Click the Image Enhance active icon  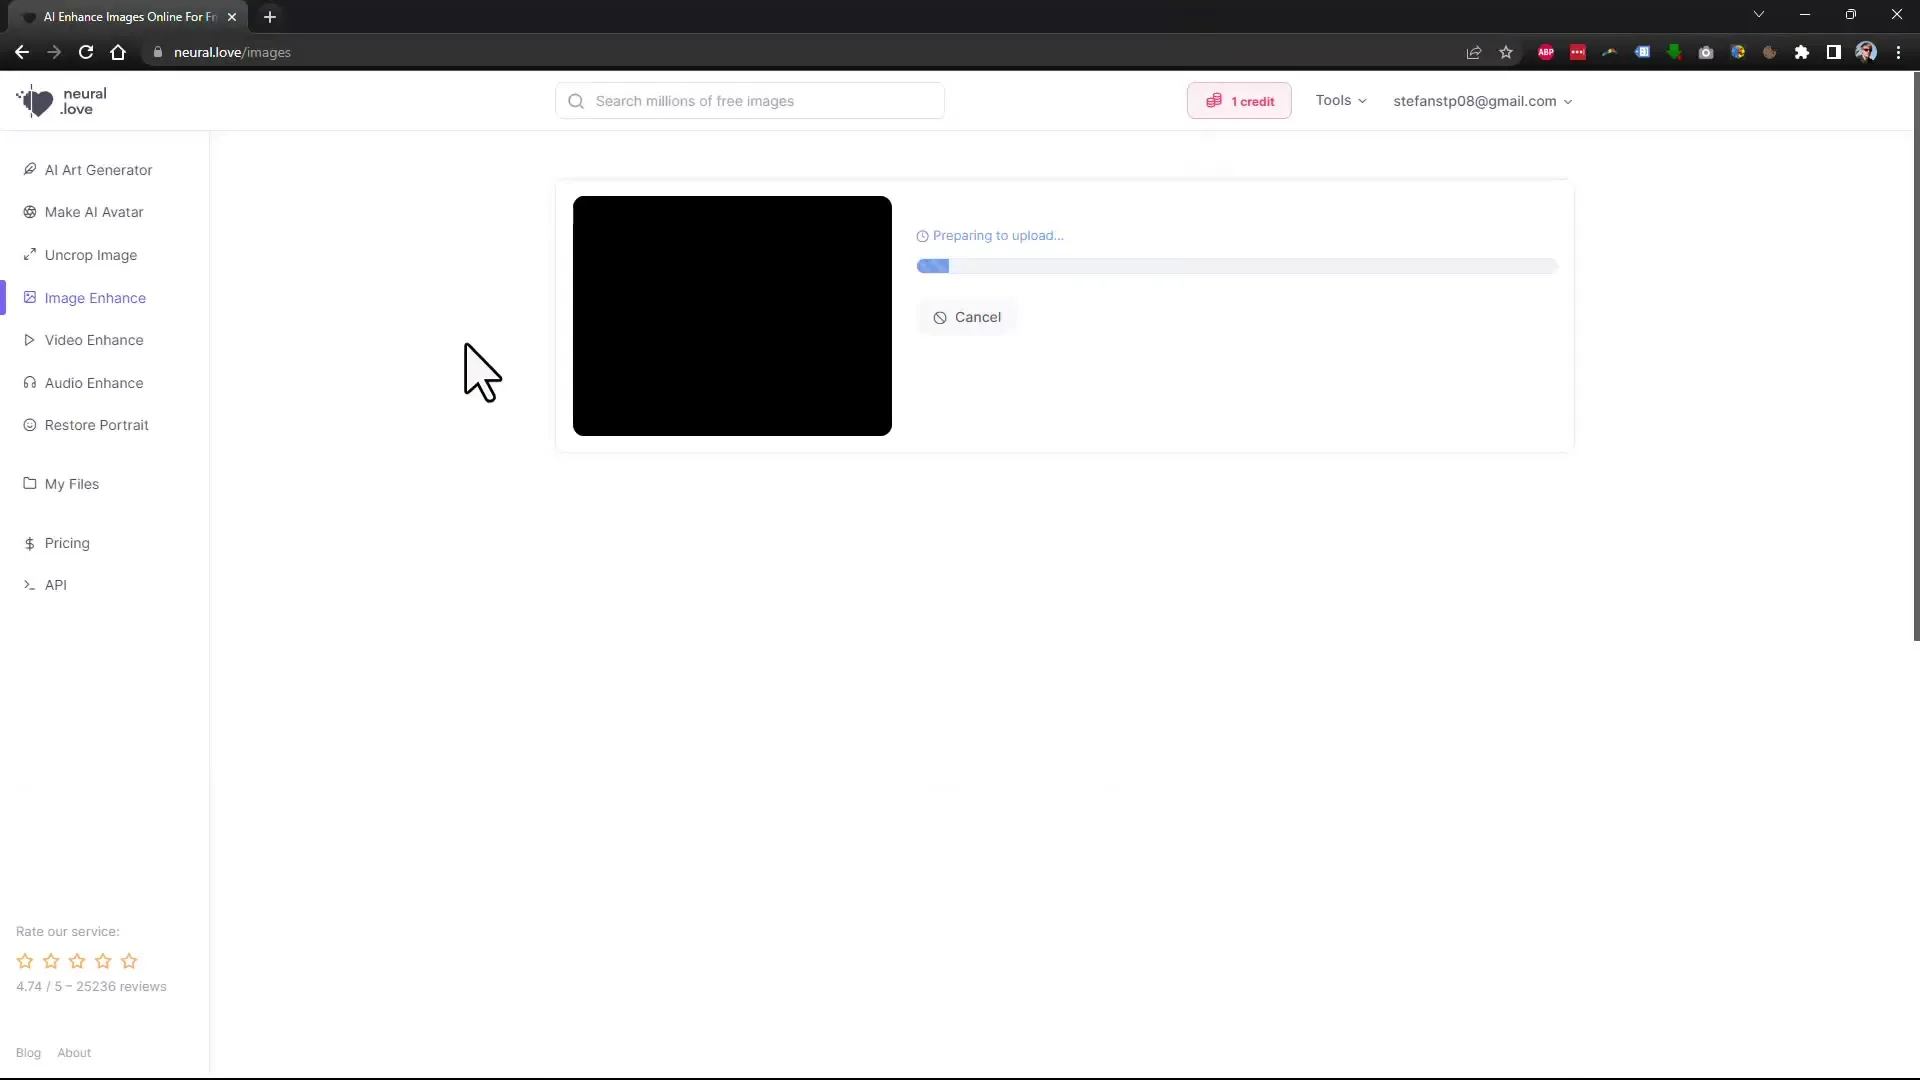(x=29, y=297)
